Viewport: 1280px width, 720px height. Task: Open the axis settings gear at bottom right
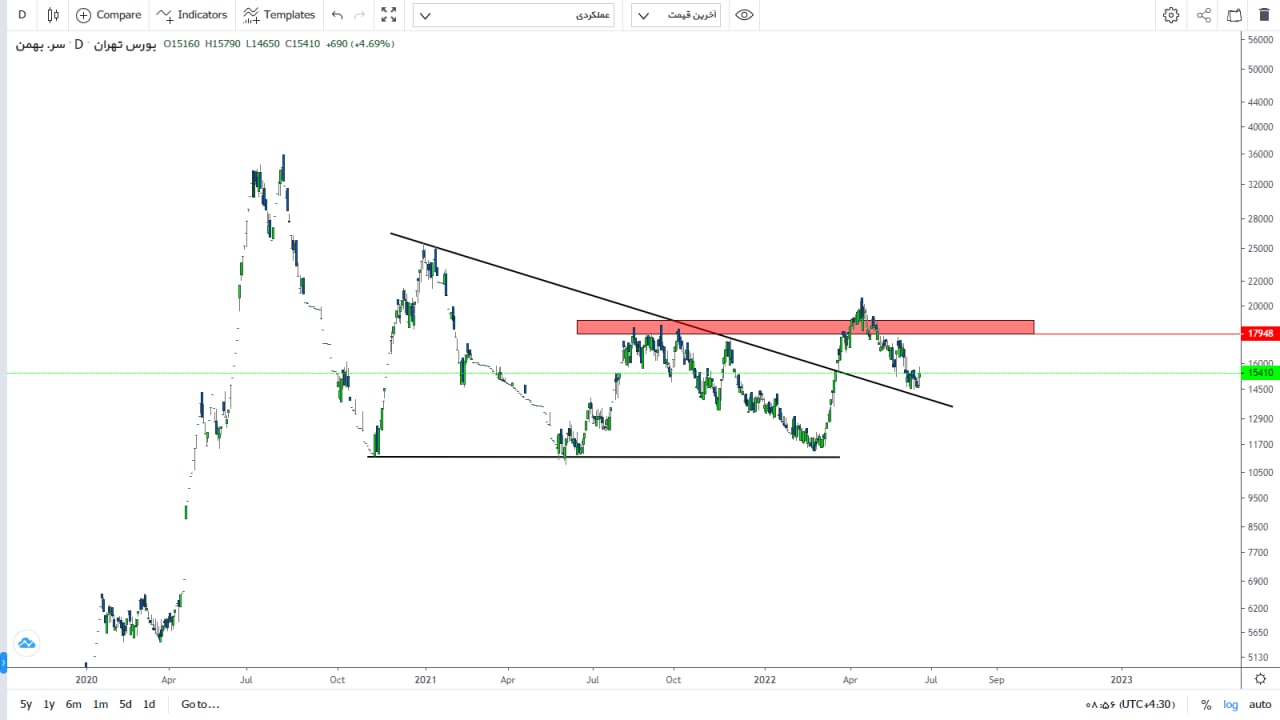click(1260, 679)
